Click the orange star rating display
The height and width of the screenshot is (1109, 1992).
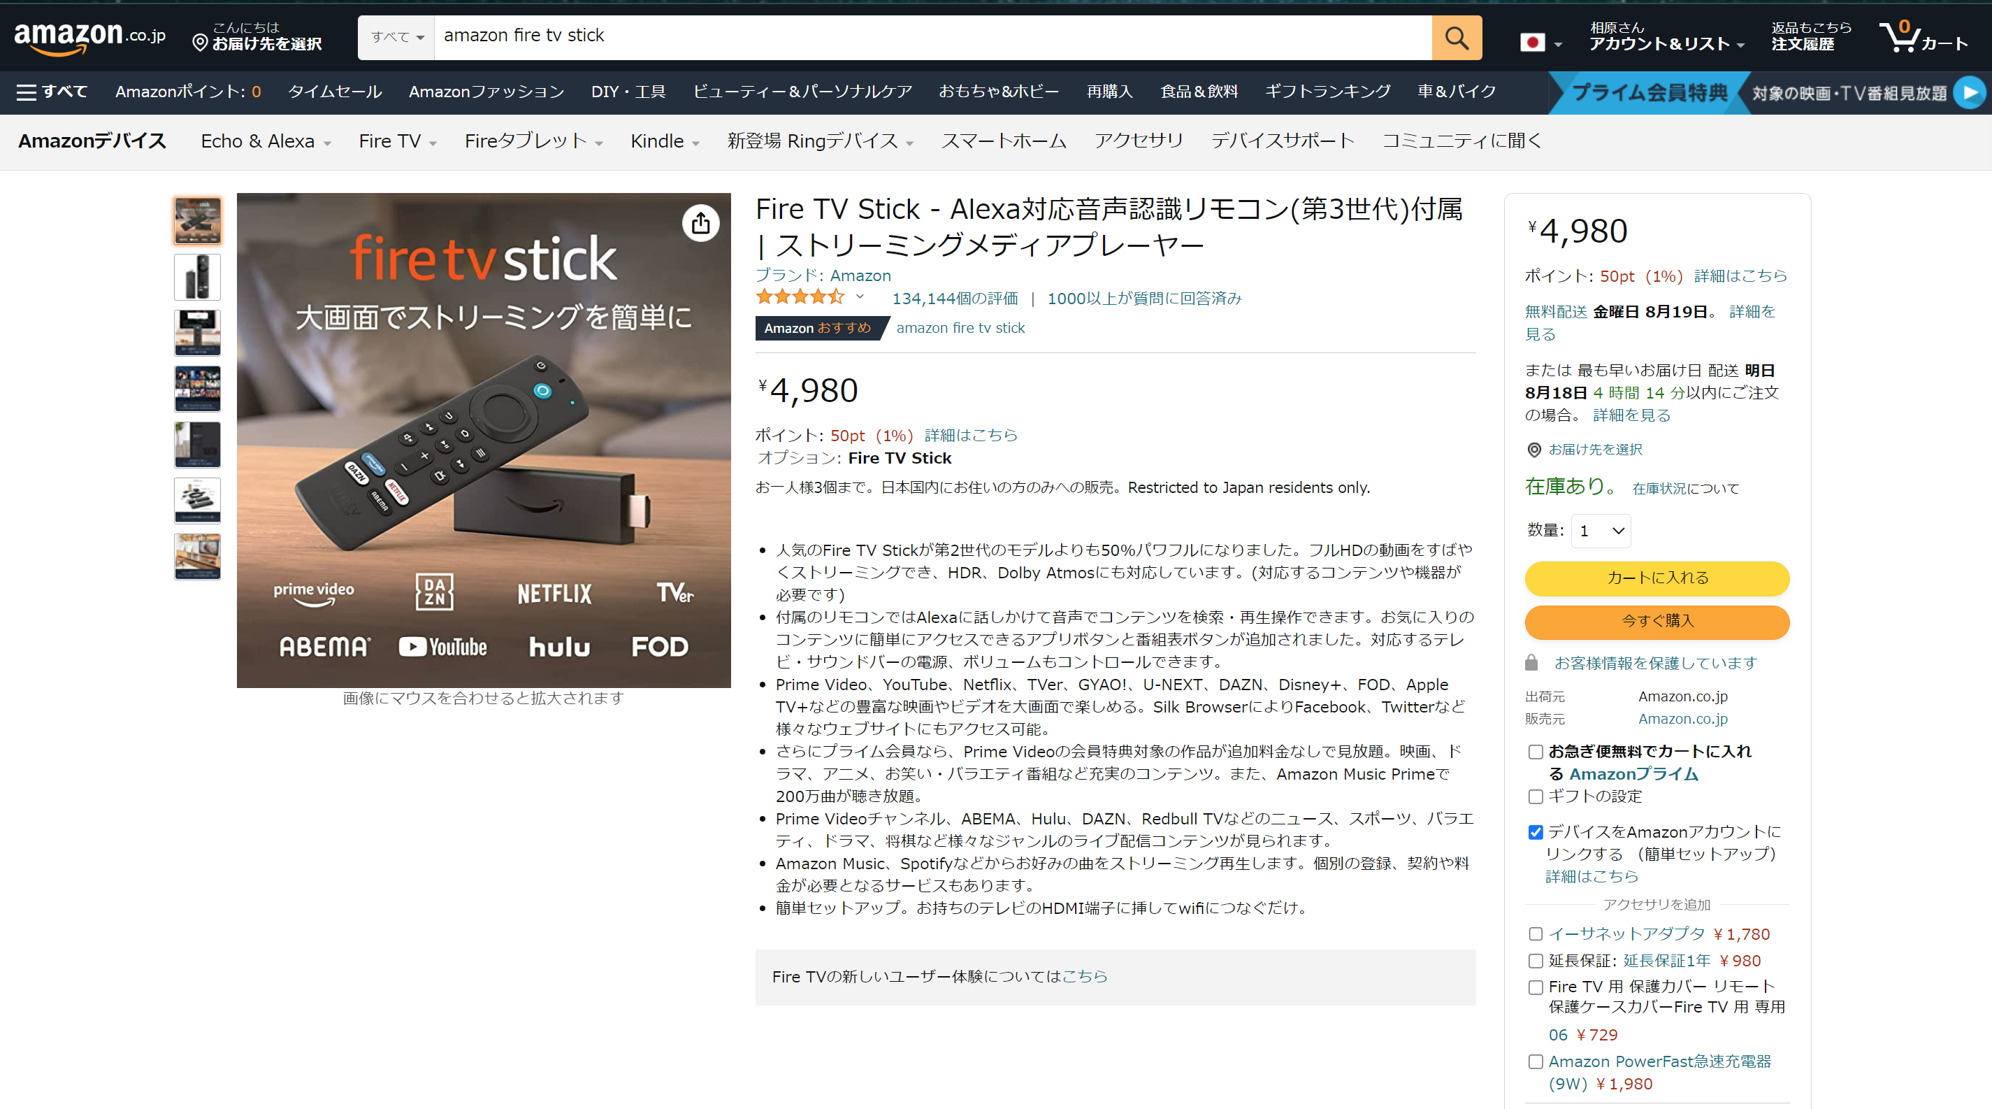coord(800,296)
